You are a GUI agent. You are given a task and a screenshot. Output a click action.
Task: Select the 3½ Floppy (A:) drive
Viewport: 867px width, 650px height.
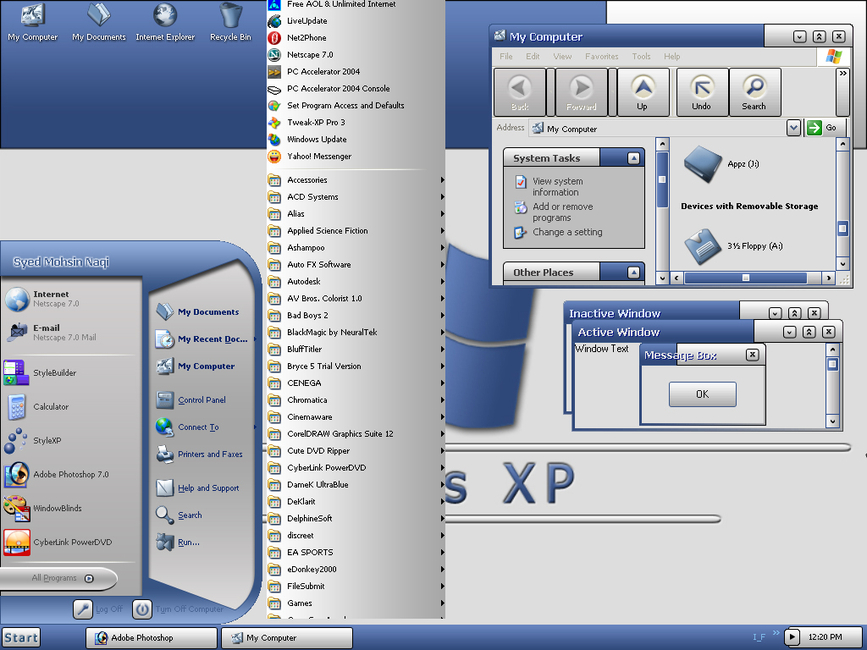pyautogui.click(x=733, y=247)
